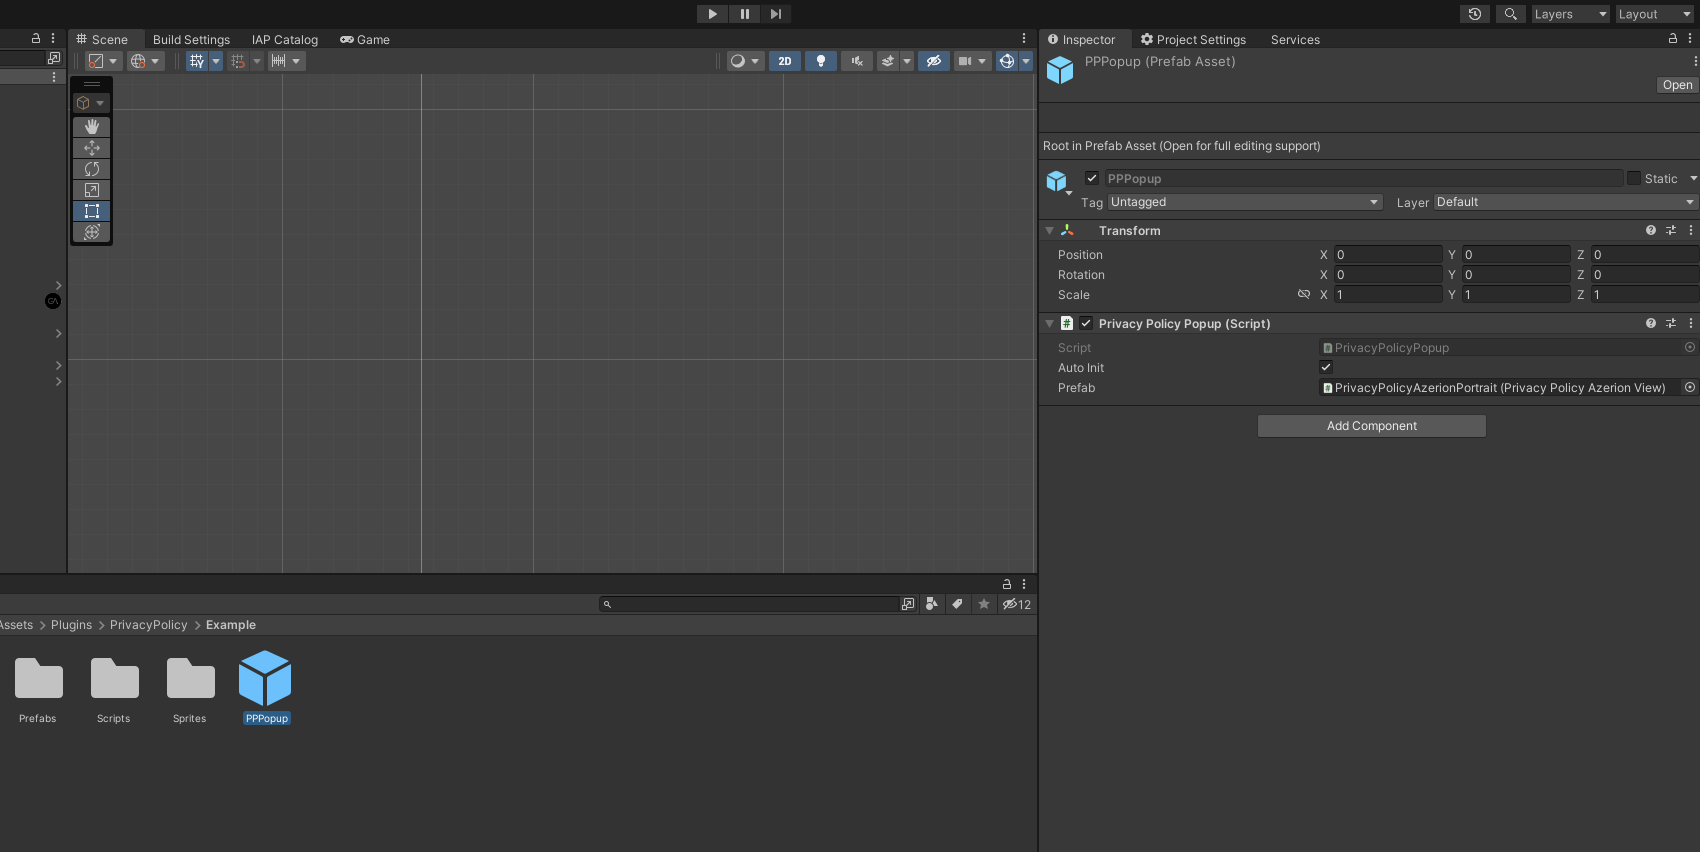Open the Undo History icon
Viewport: 1700px width, 852px height.
coord(1475,14)
